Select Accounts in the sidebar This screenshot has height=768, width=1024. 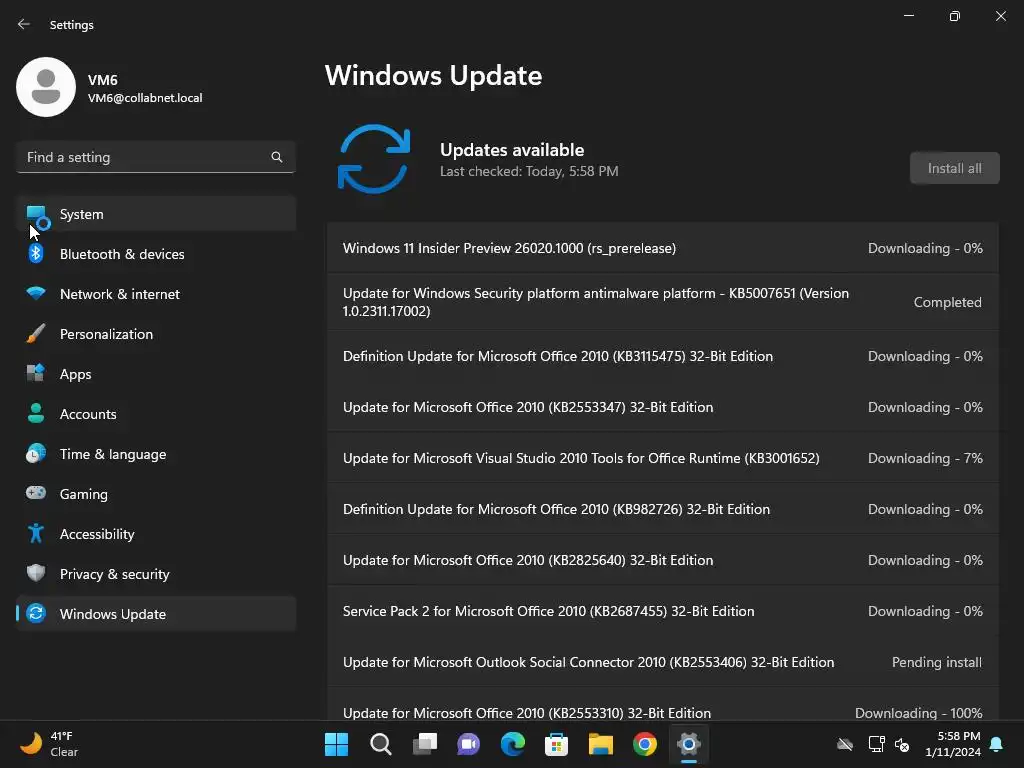point(156,413)
